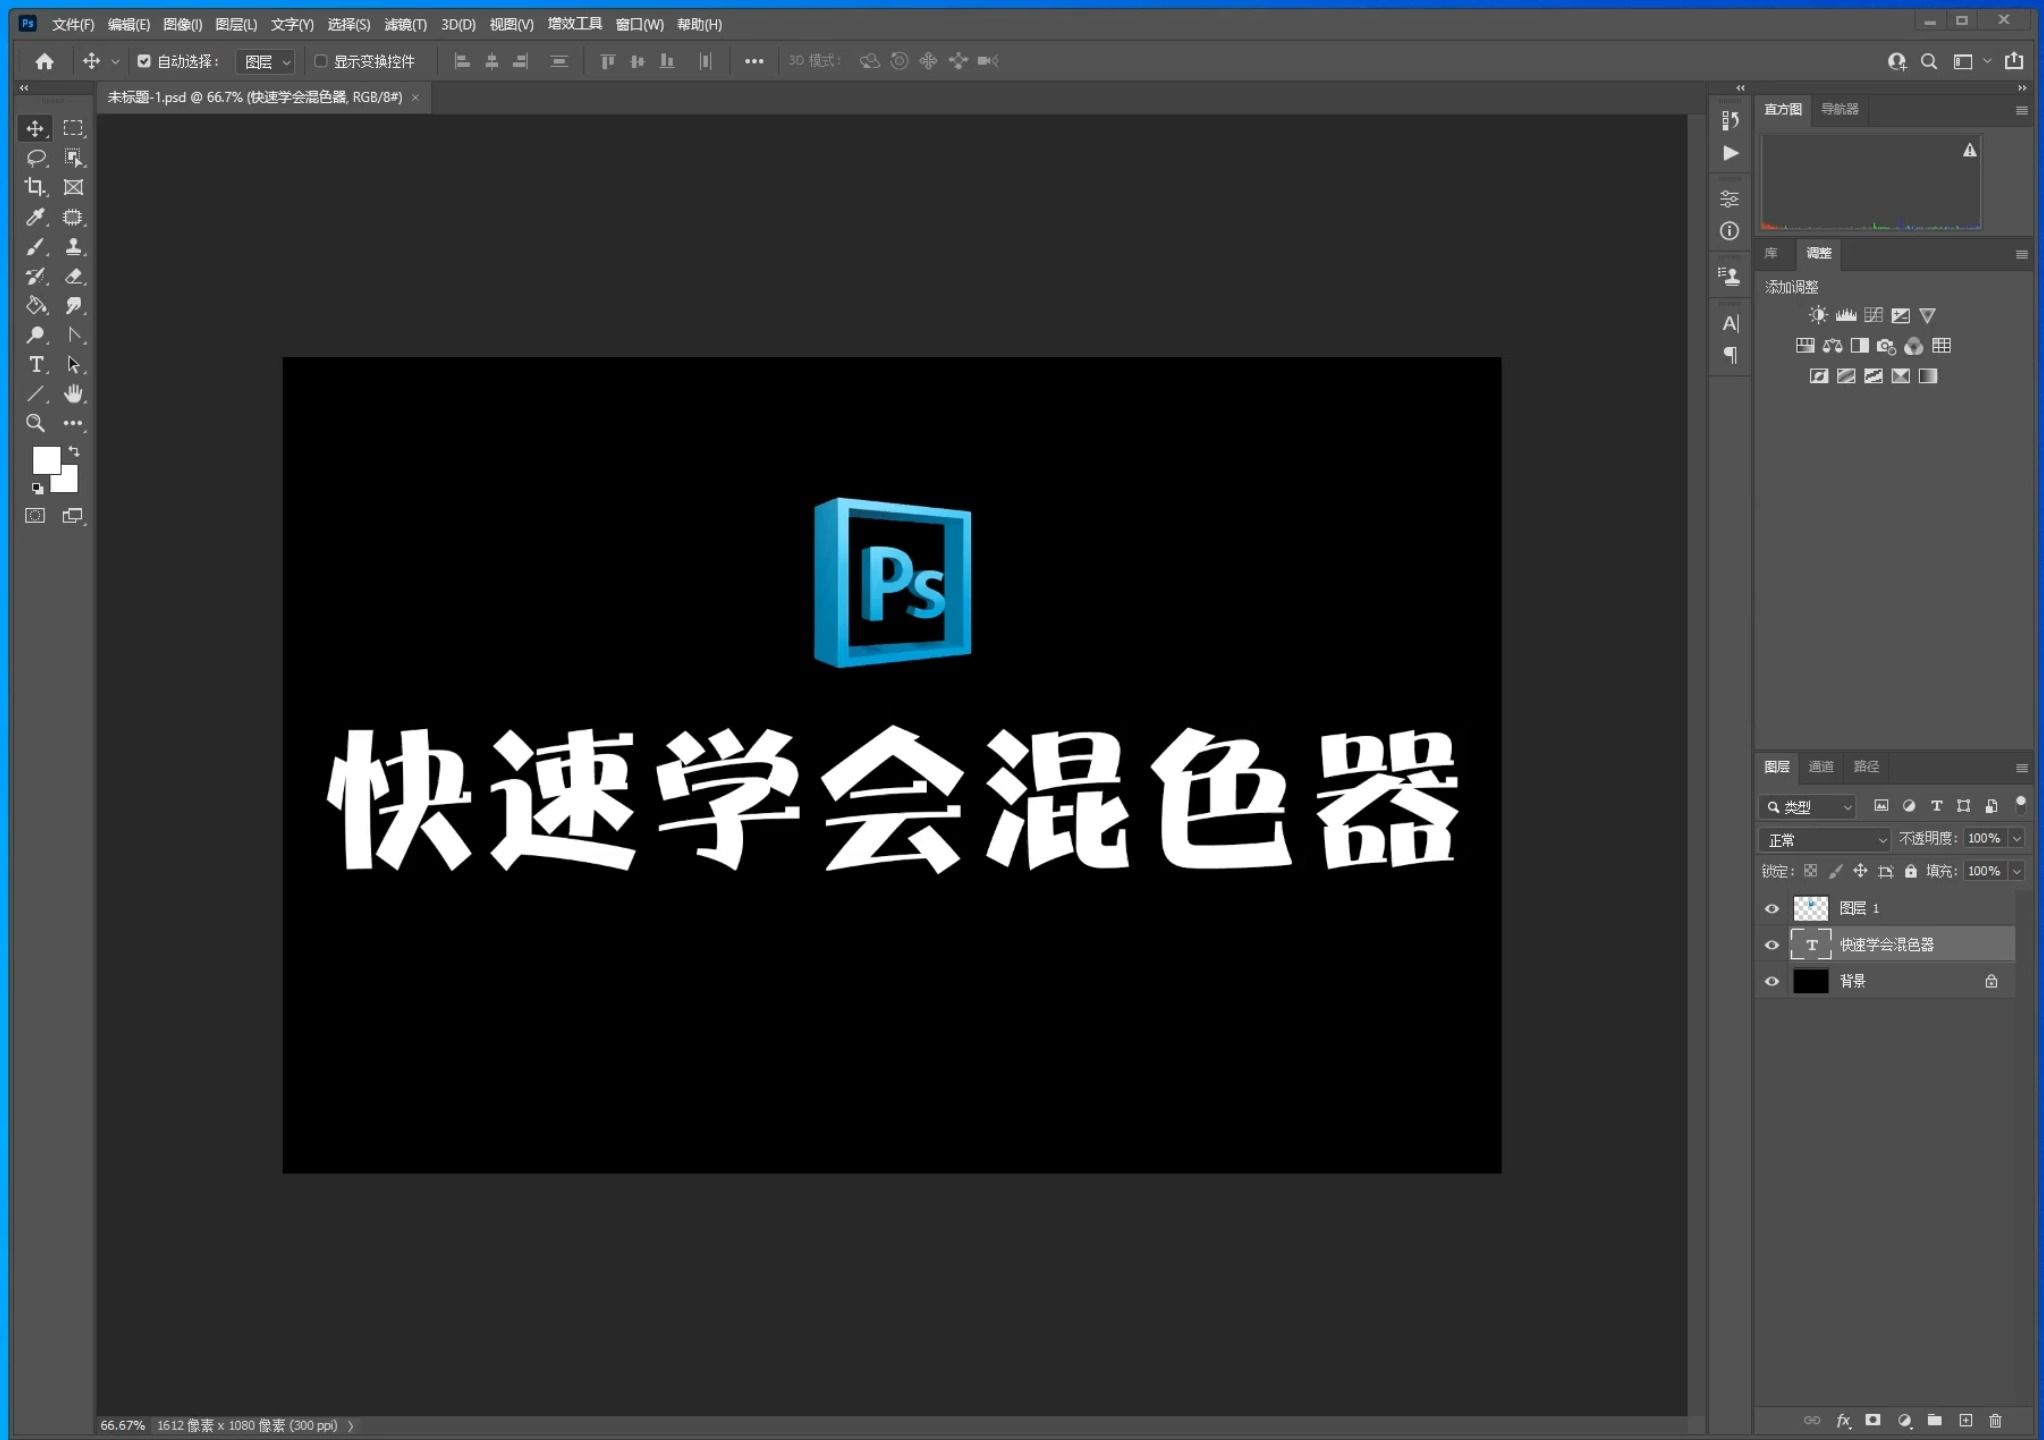Select 图层 1 layer thumbnail
Viewport: 2044px width, 1440px height.
click(1810, 909)
